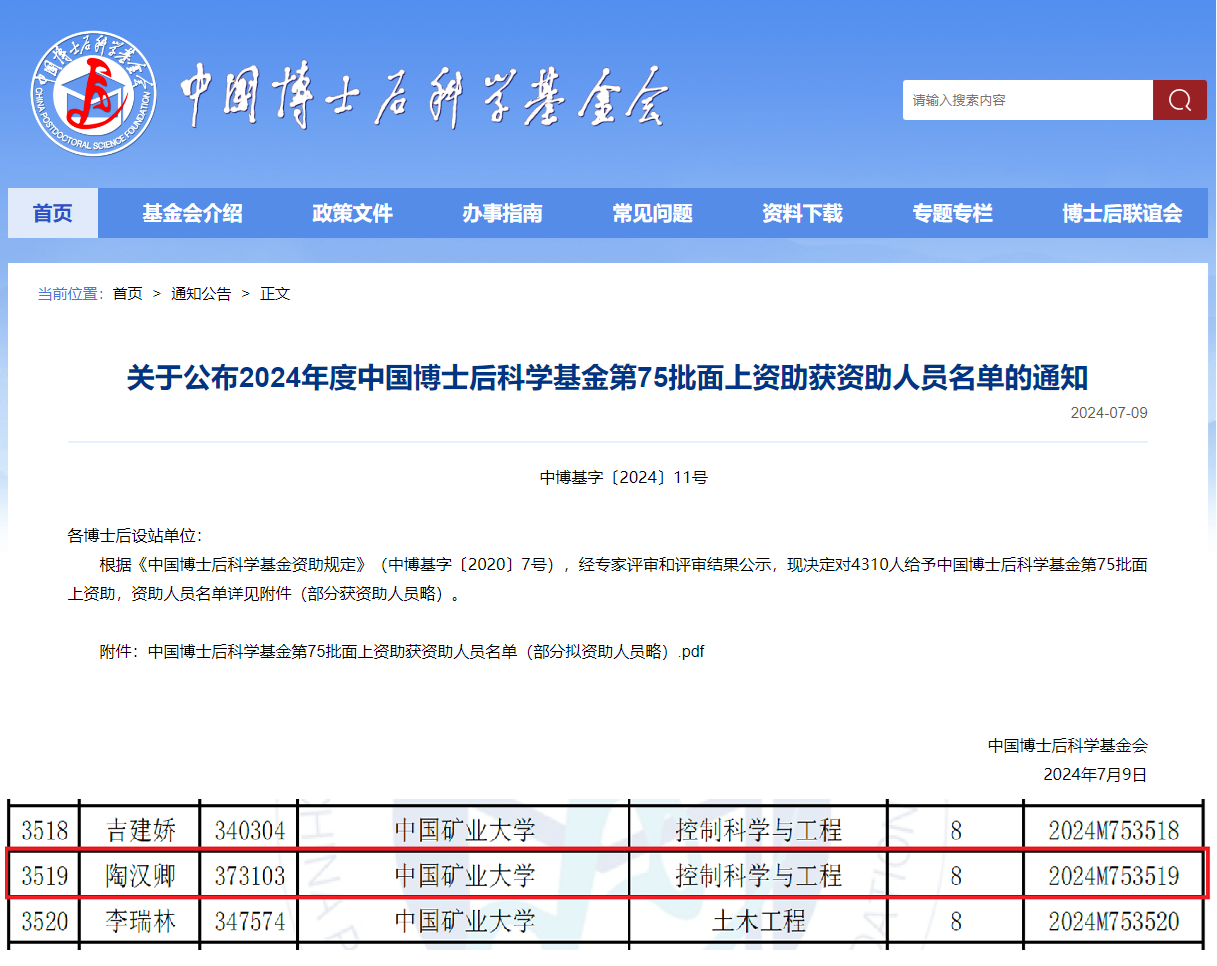Viewport: 1217px width, 966px height.
Task: Open the 政策文件 menu item
Action: (352, 213)
